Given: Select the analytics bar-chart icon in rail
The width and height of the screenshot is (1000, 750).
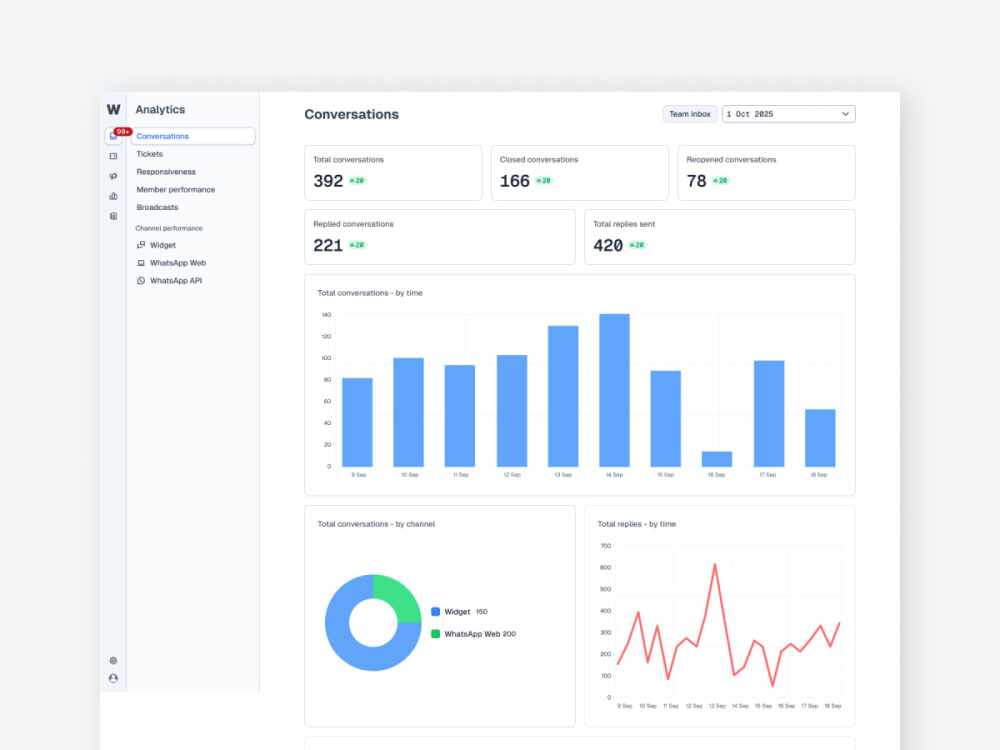Looking at the screenshot, I should [113, 196].
